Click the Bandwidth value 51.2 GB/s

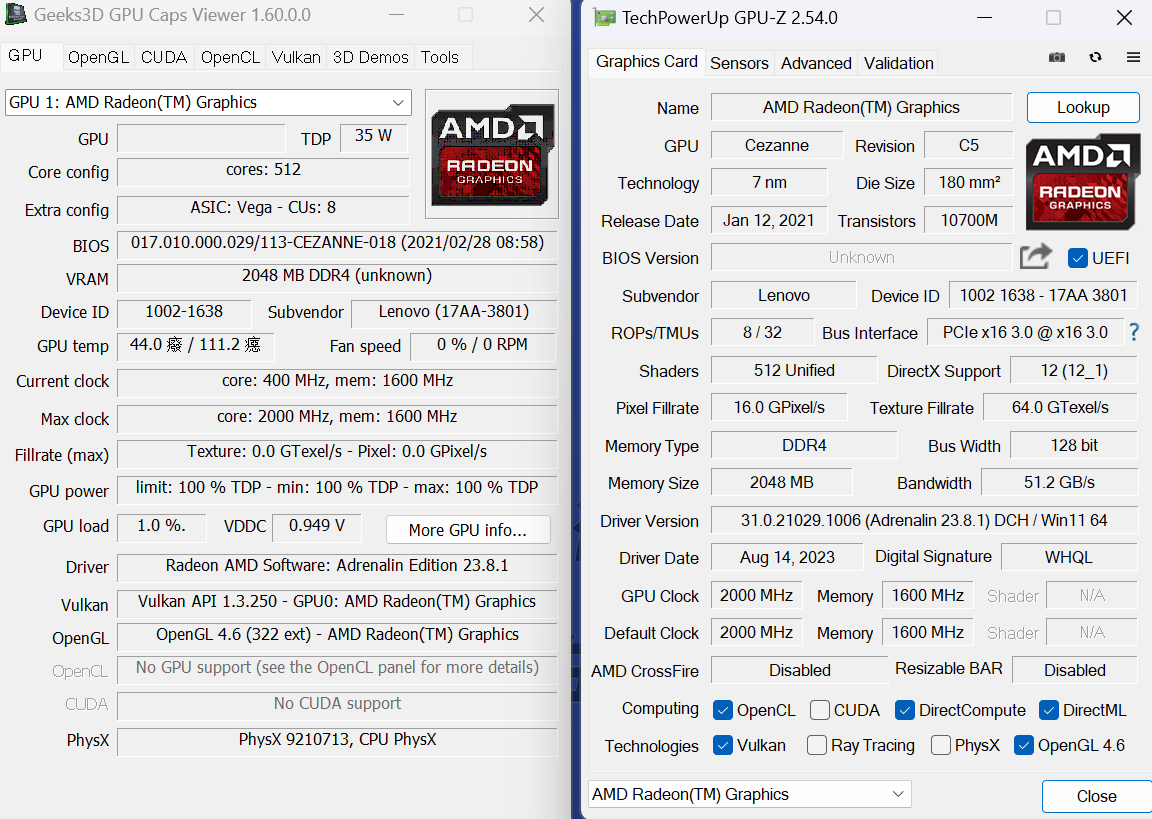point(1059,483)
